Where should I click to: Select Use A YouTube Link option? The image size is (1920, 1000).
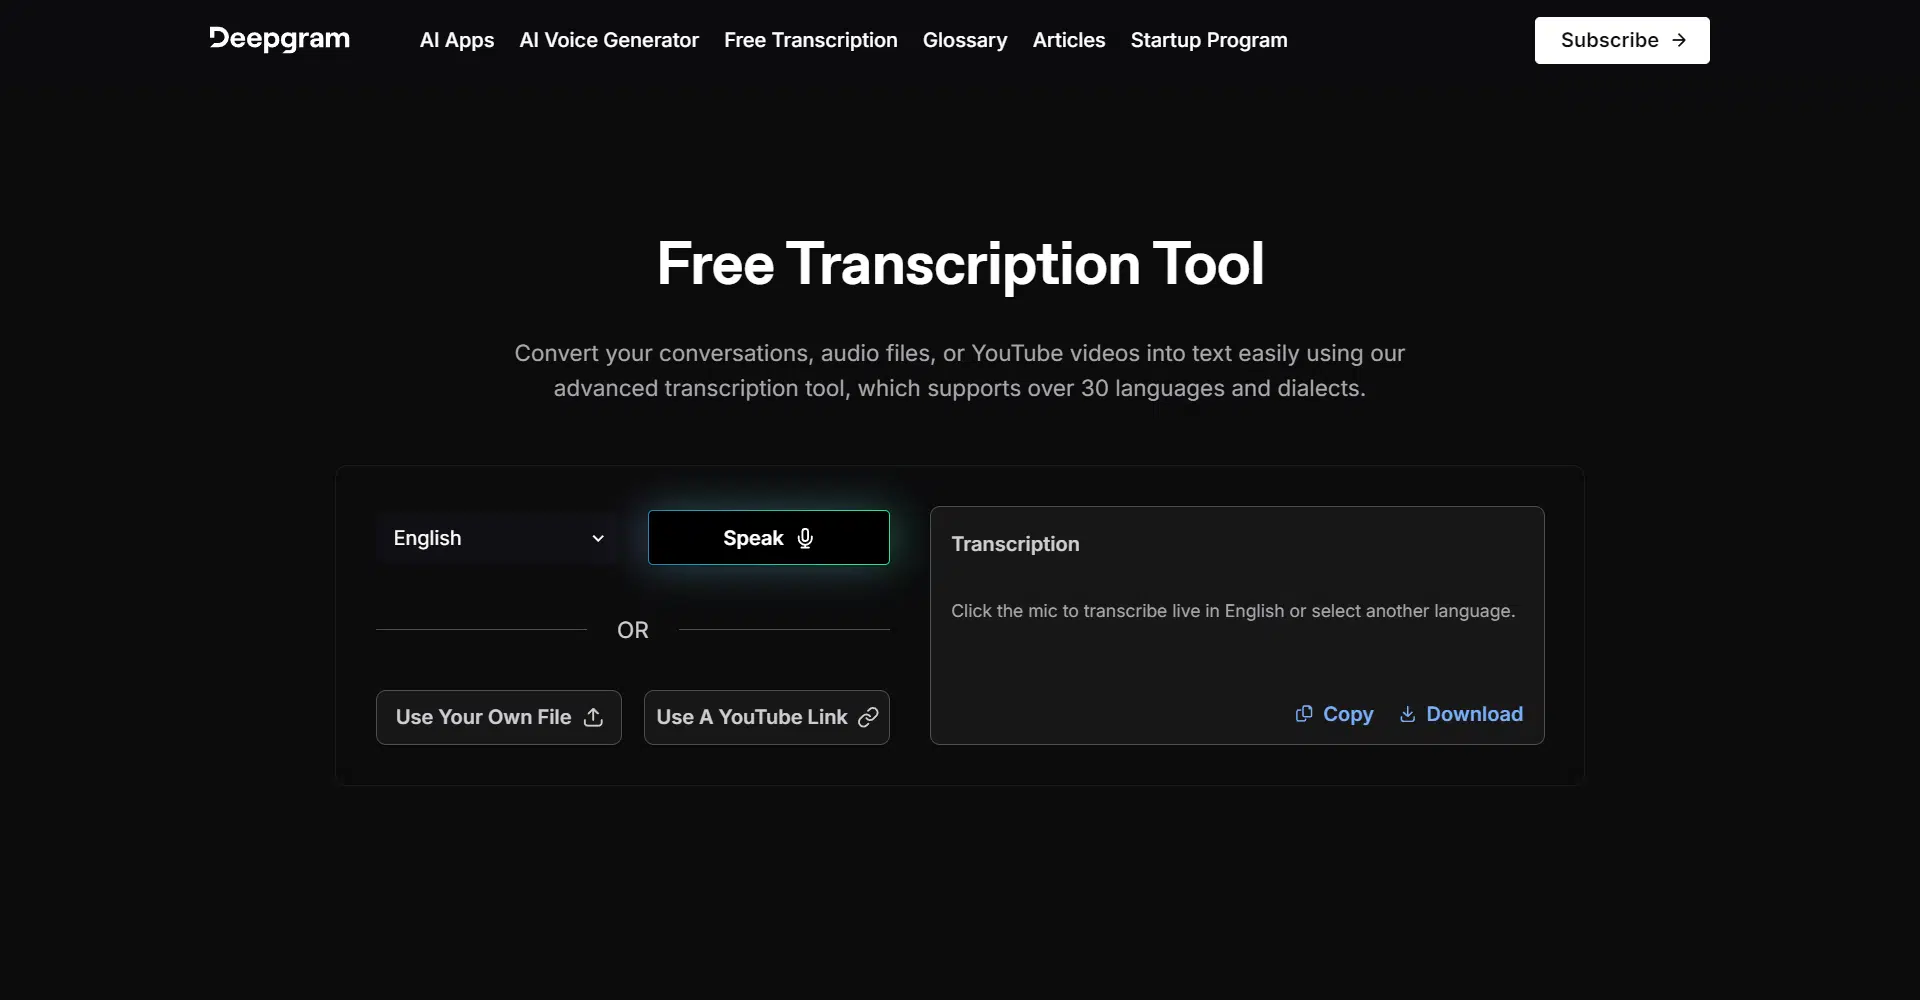pos(751,717)
